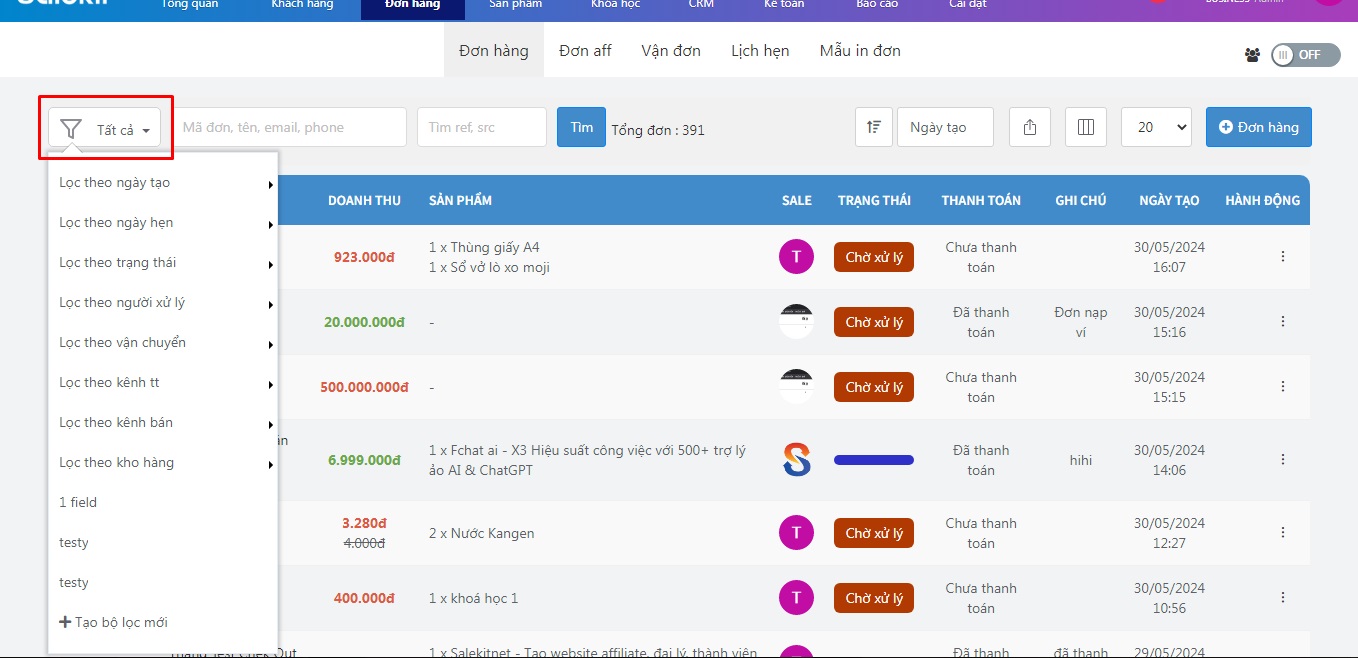Click the blue 'Tìm' search button

coord(581,127)
